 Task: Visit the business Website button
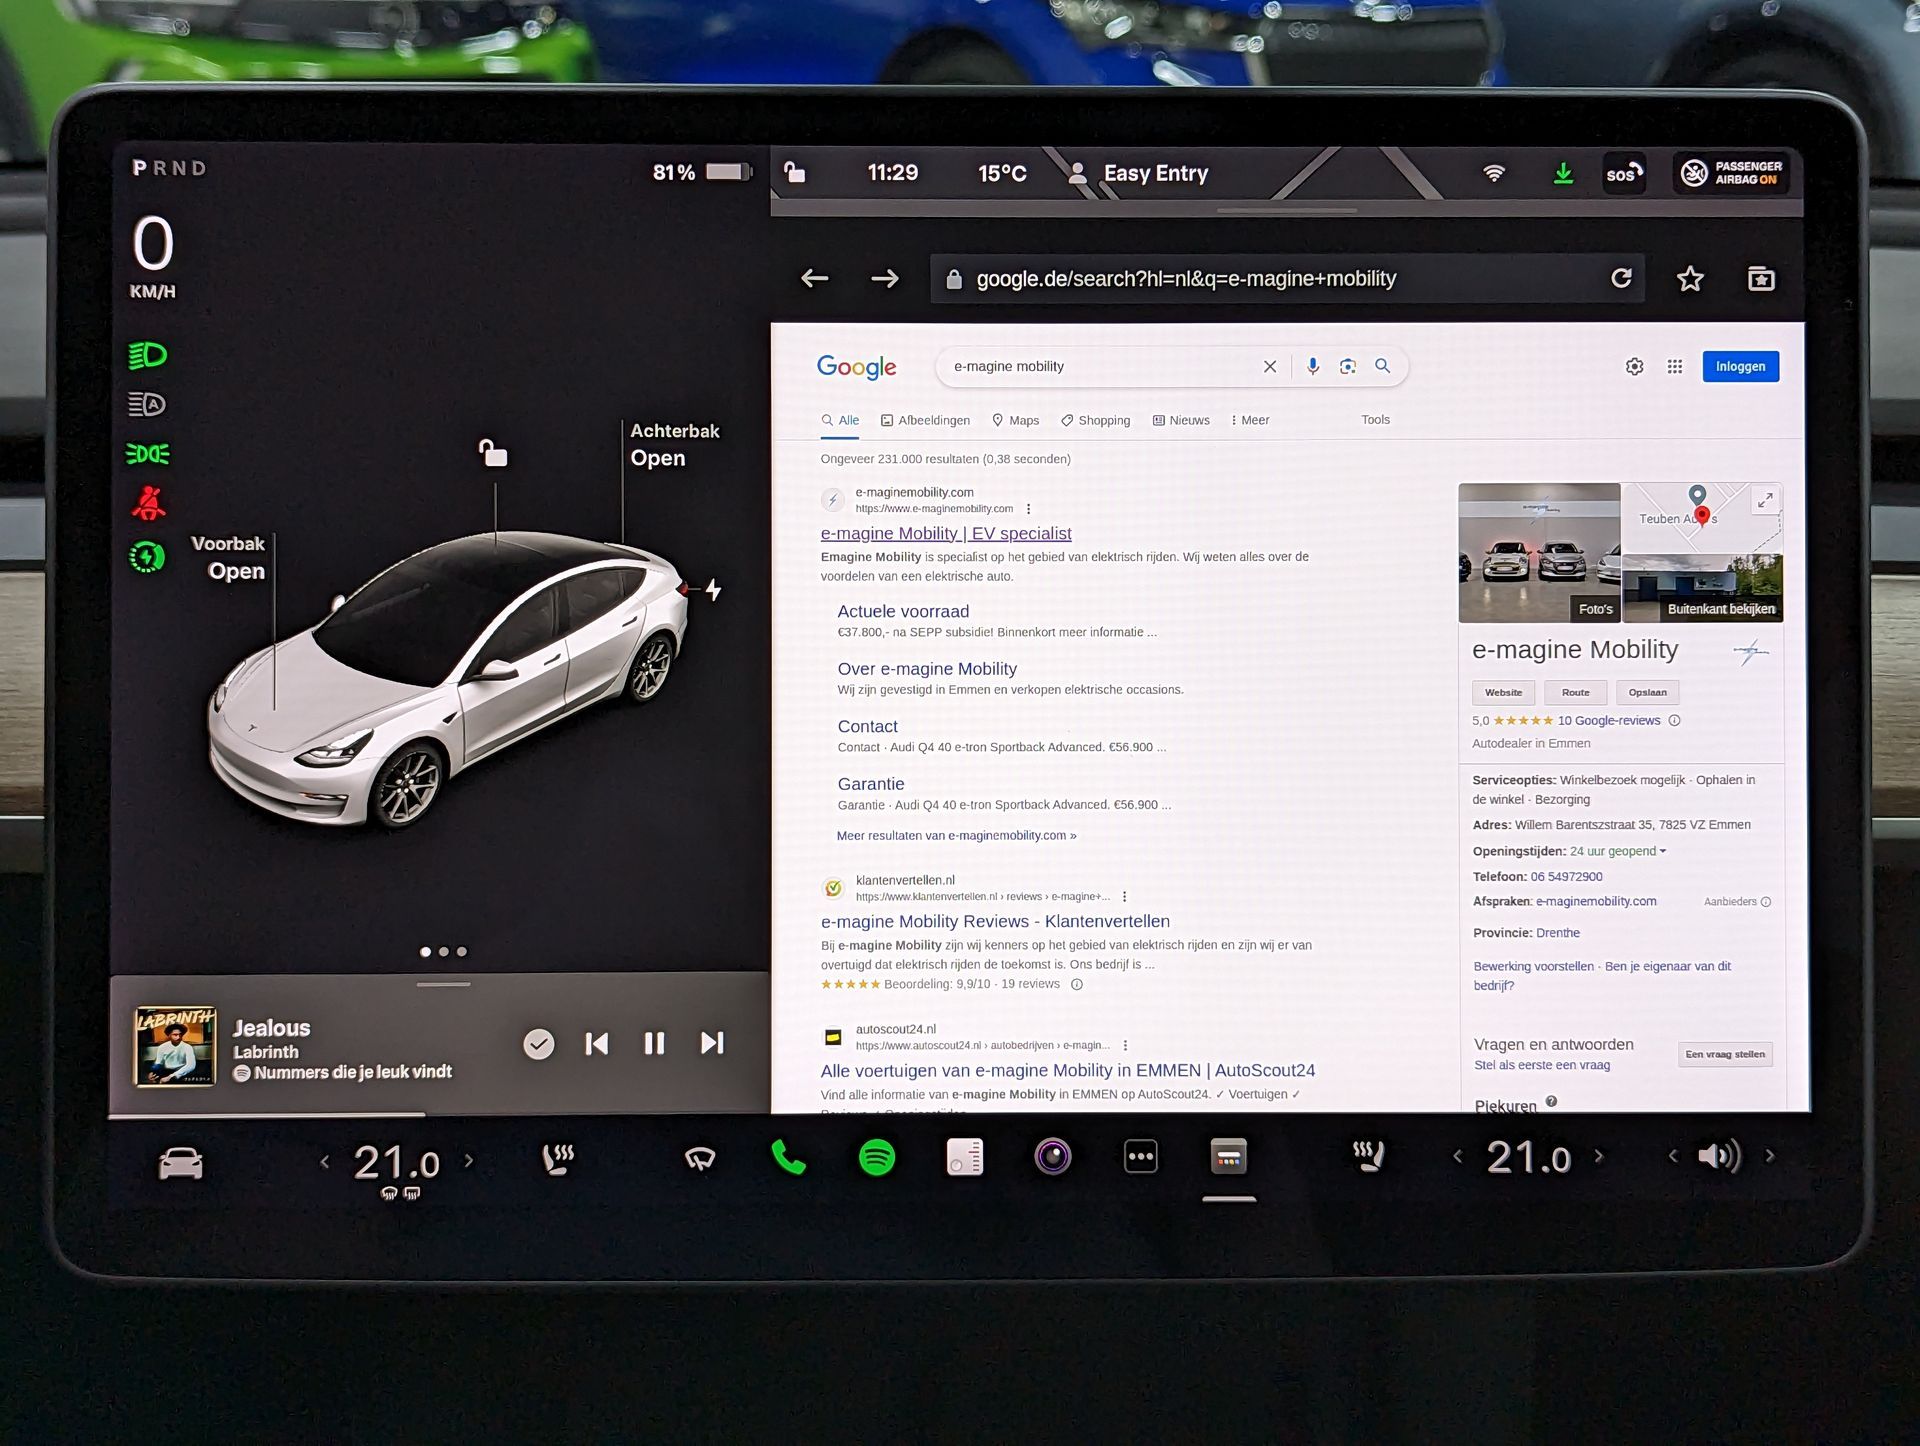pyautogui.click(x=1503, y=693)
